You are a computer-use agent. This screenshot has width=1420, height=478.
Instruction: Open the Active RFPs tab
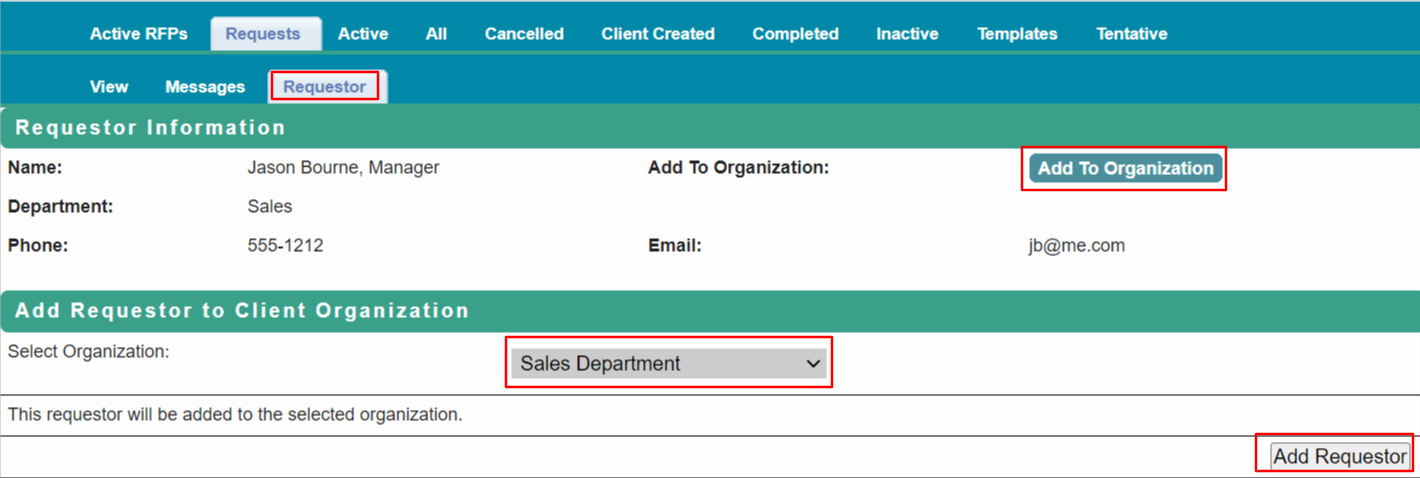(x=138, y=34)
